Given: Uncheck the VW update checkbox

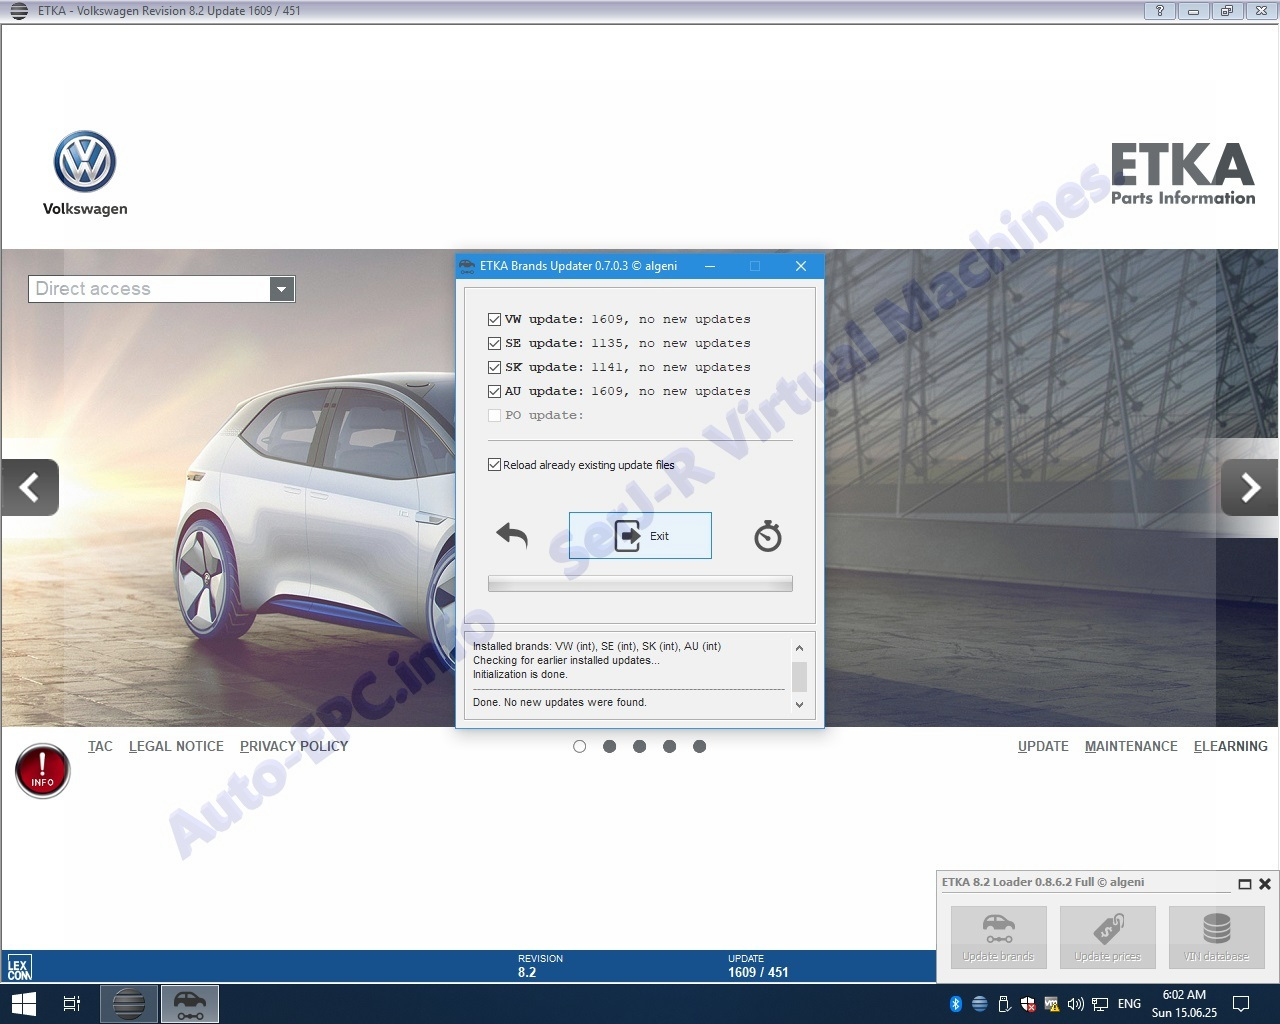Looking at the screenshot, I should coord(494,320).
